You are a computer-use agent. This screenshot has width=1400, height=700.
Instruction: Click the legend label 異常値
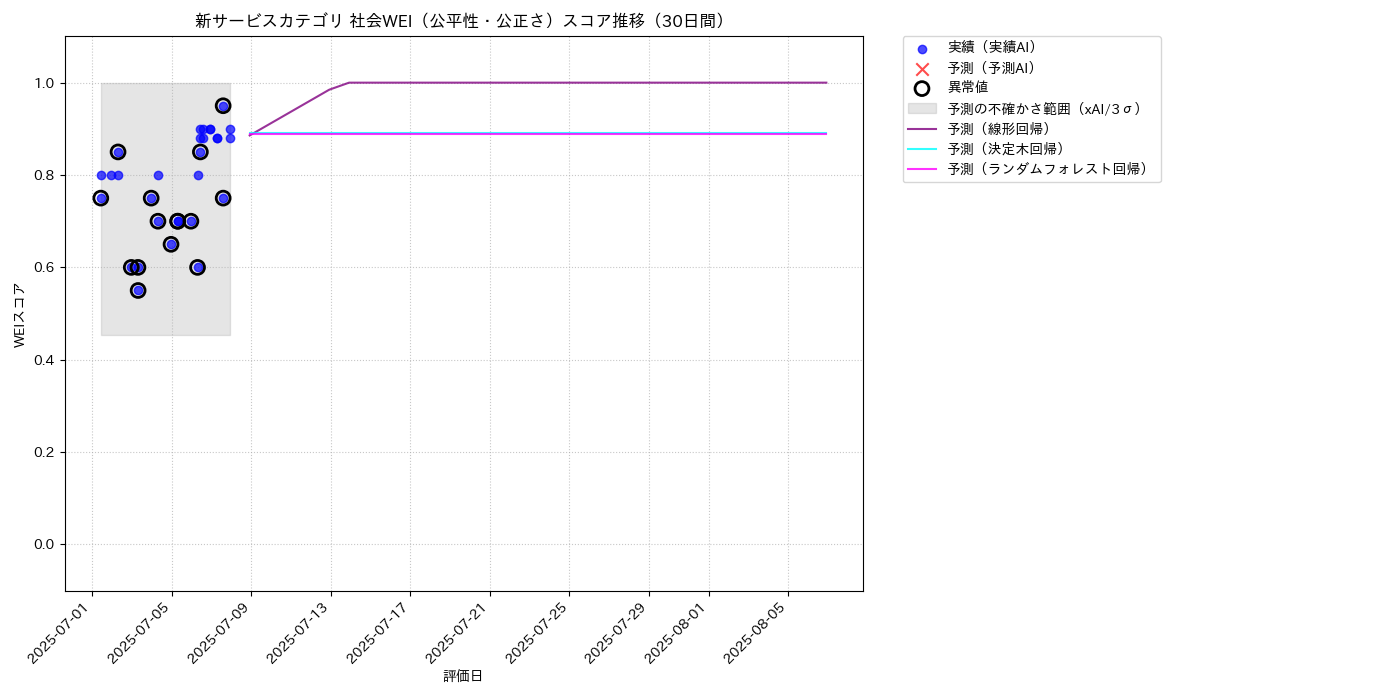[x=968, y=88]
